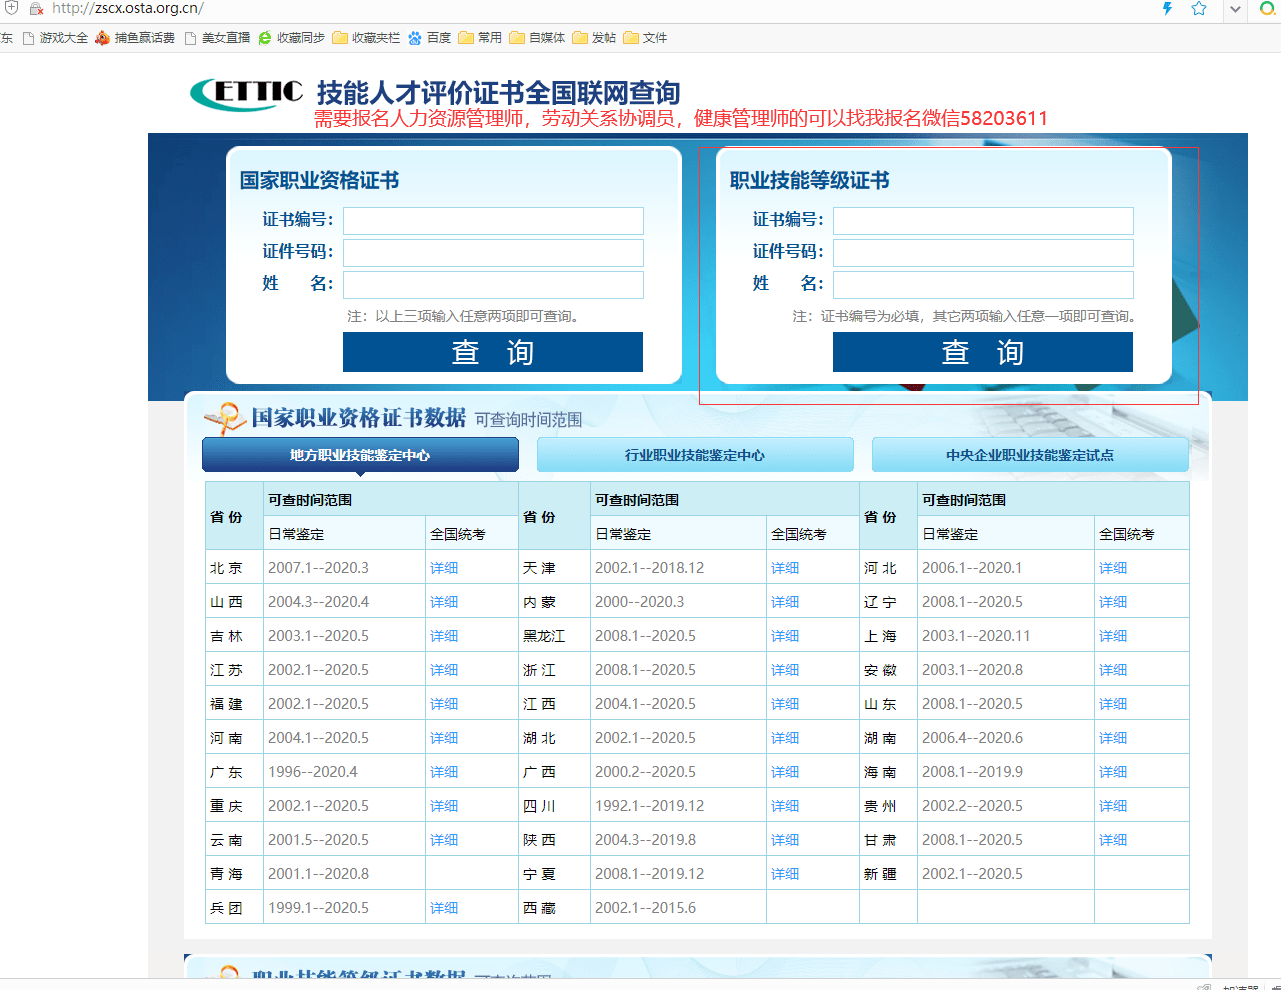The height and width of the screenshot is (990, 1281).
Task: Open 详细 link for 吉林
Action: tap(444, 636)
